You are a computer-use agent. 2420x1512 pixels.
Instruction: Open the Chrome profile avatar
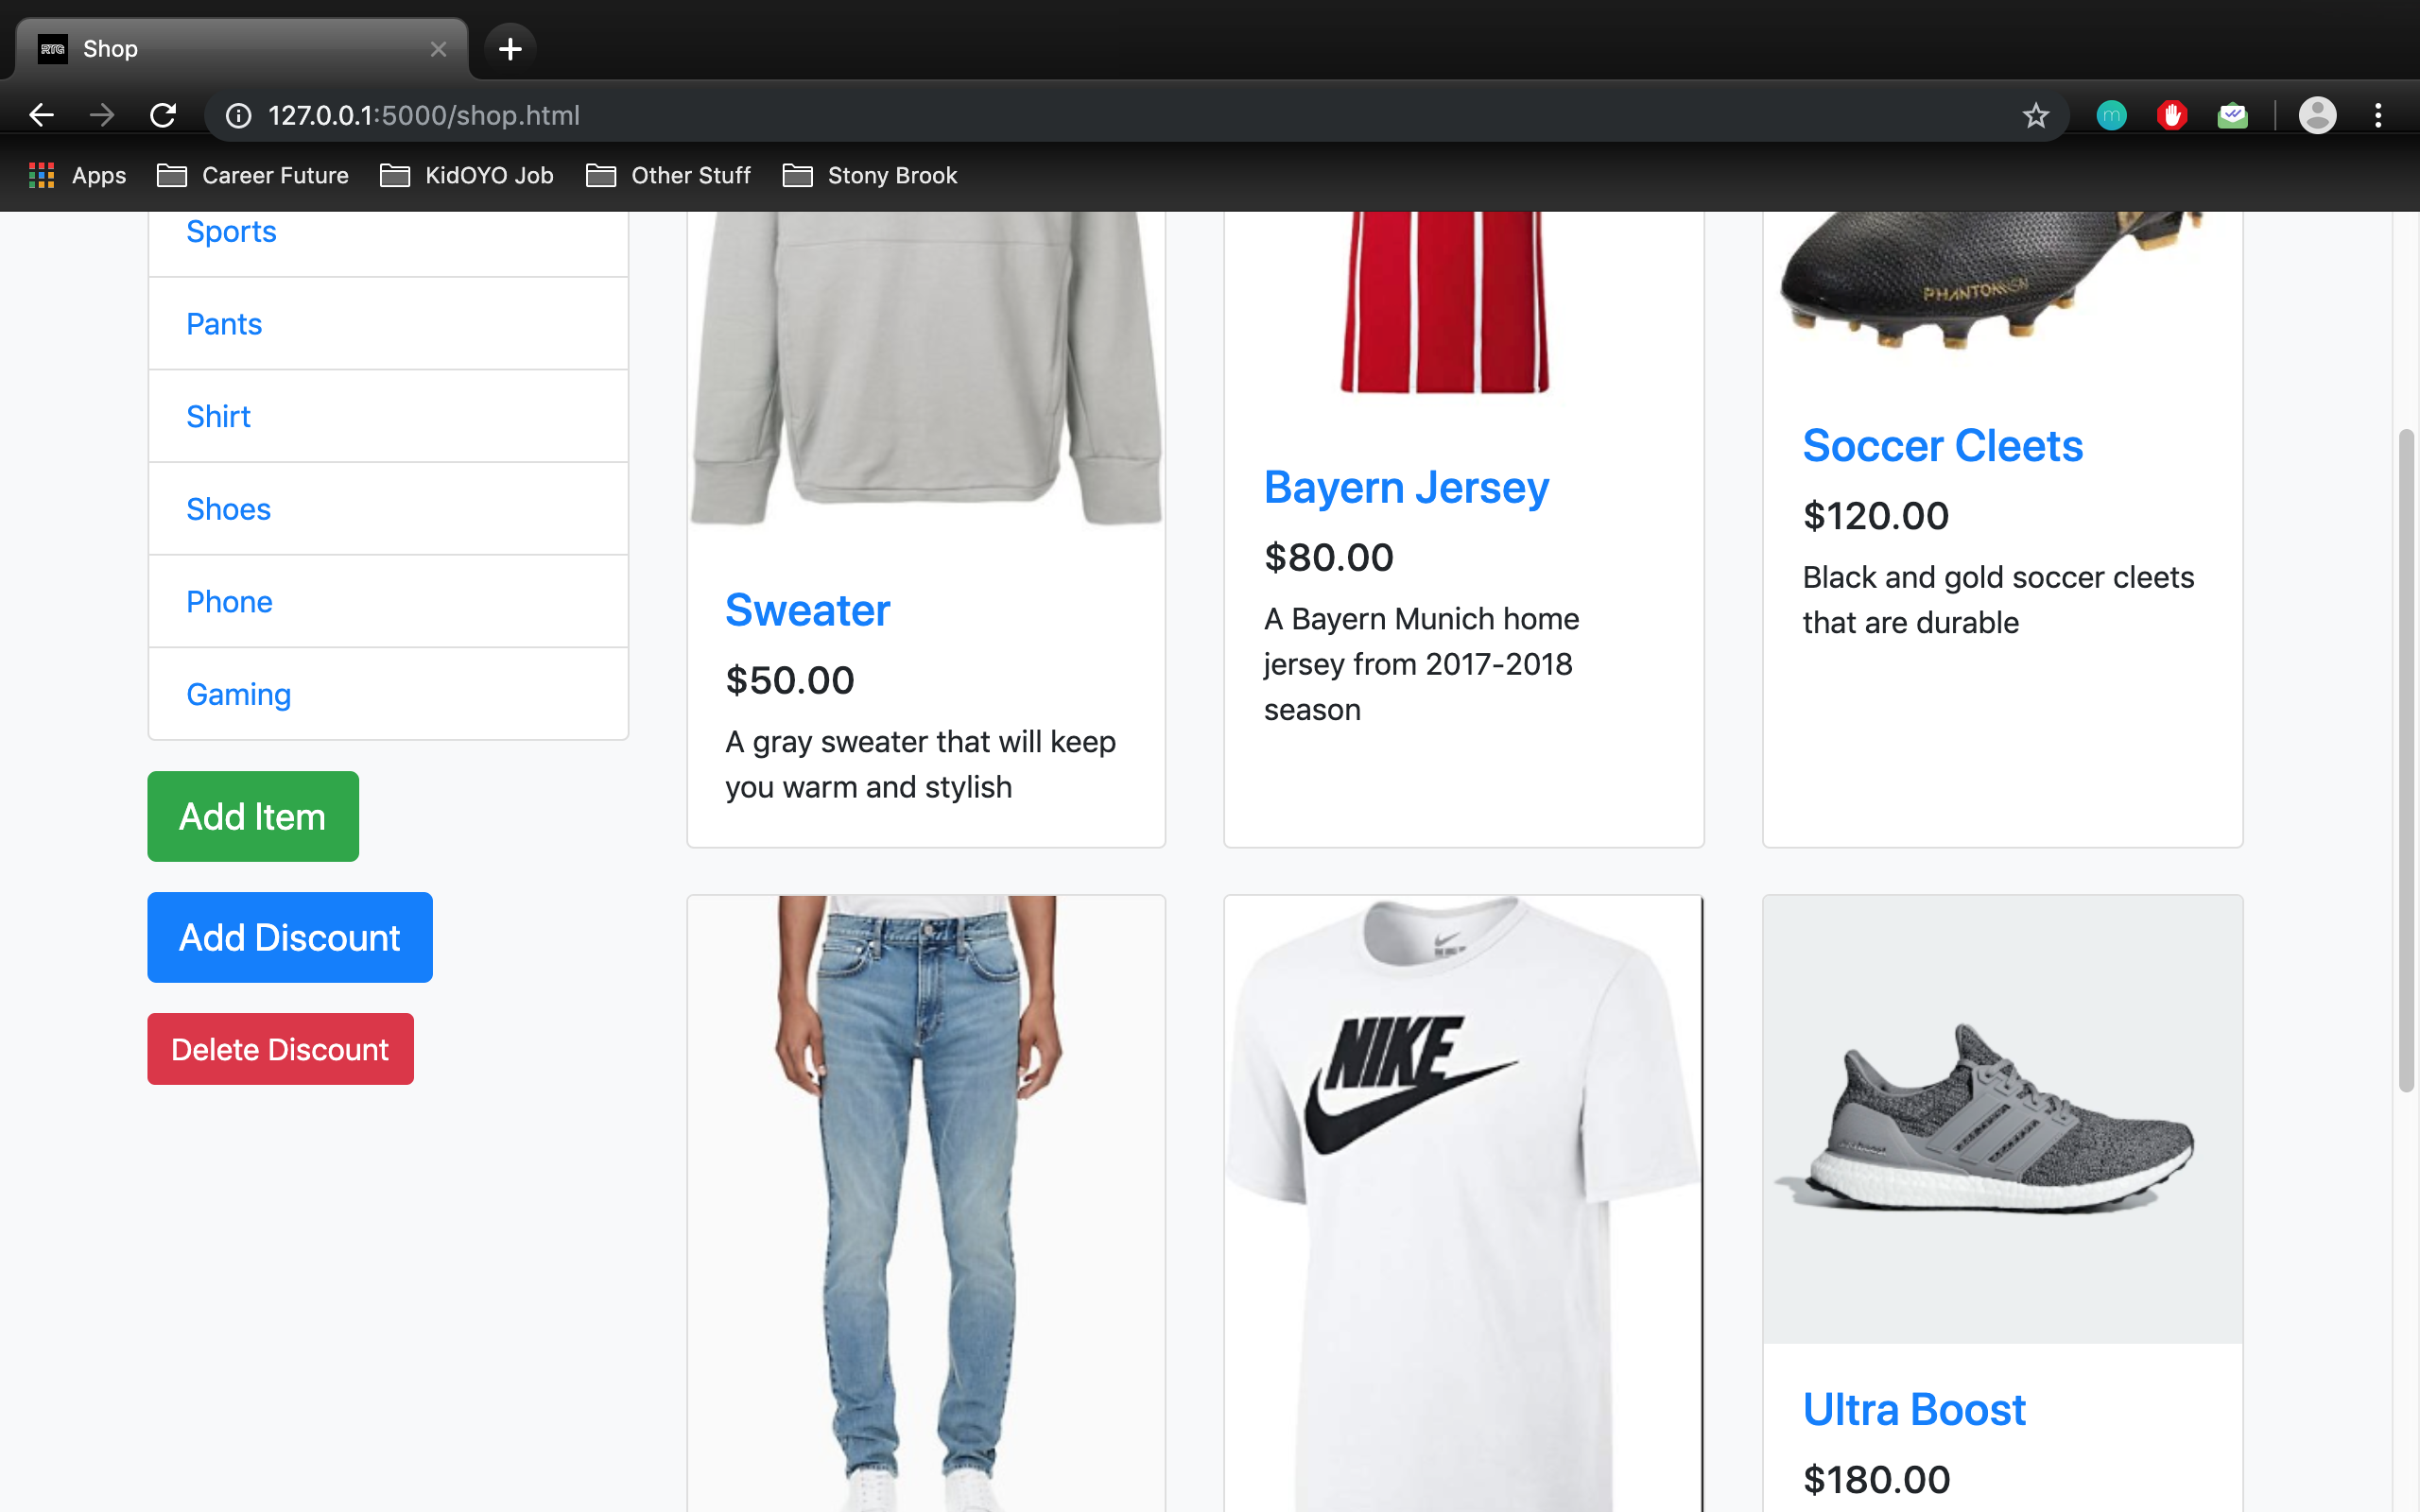tap(2316, 115)
